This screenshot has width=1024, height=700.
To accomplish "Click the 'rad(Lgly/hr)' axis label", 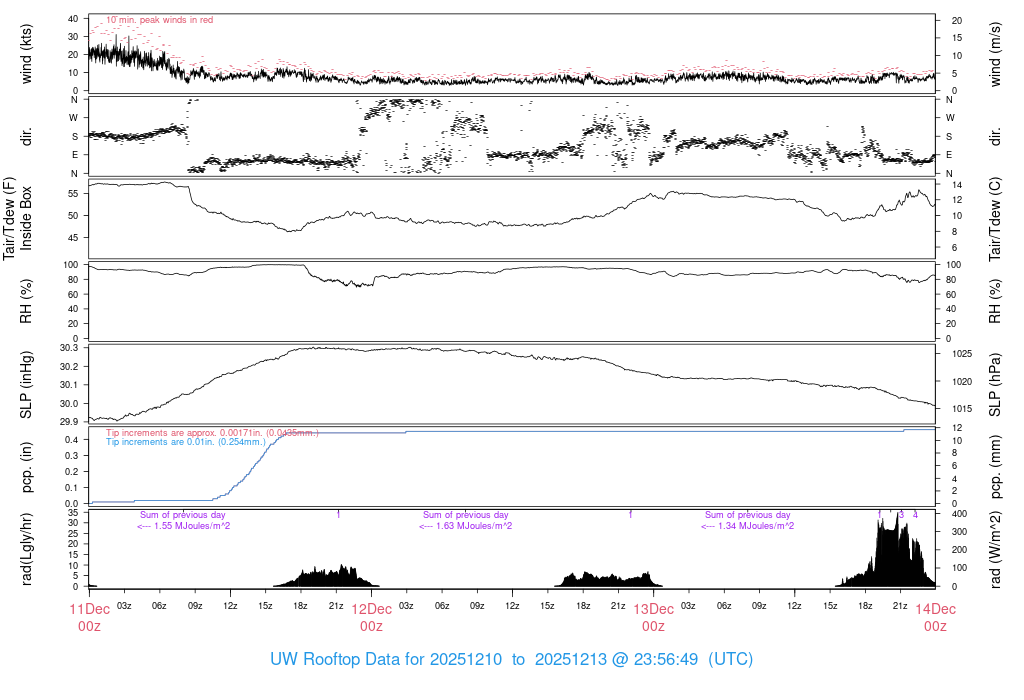I will tap(26, 549).
